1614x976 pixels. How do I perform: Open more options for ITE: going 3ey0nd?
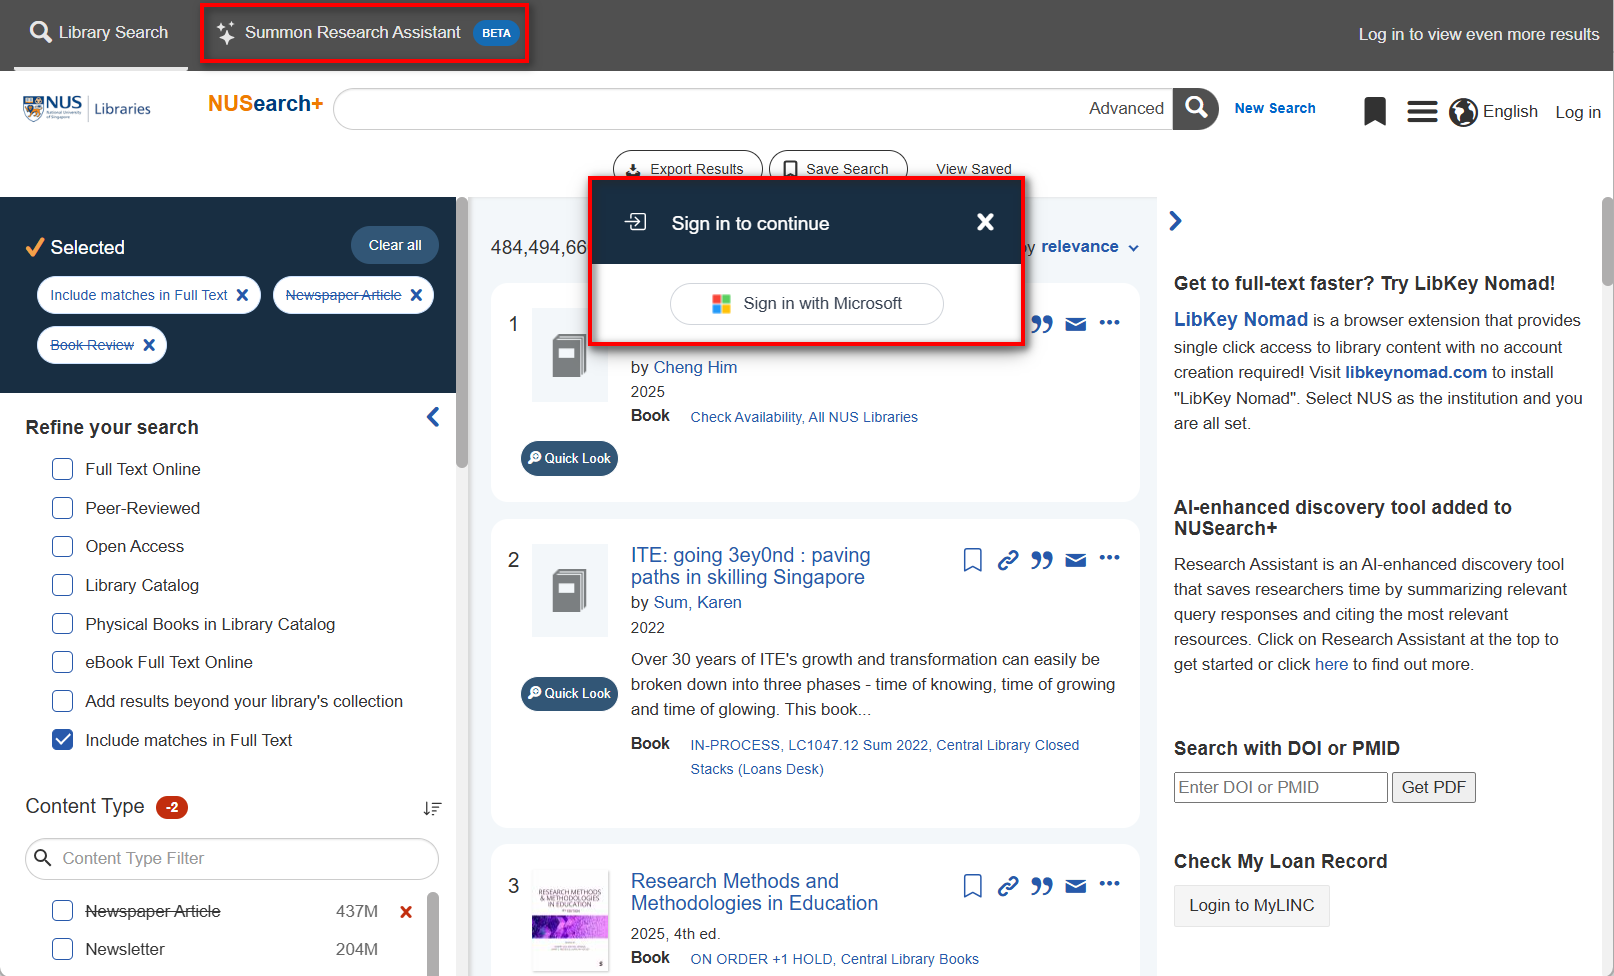pyautogui.click(x=1110, y=557)
